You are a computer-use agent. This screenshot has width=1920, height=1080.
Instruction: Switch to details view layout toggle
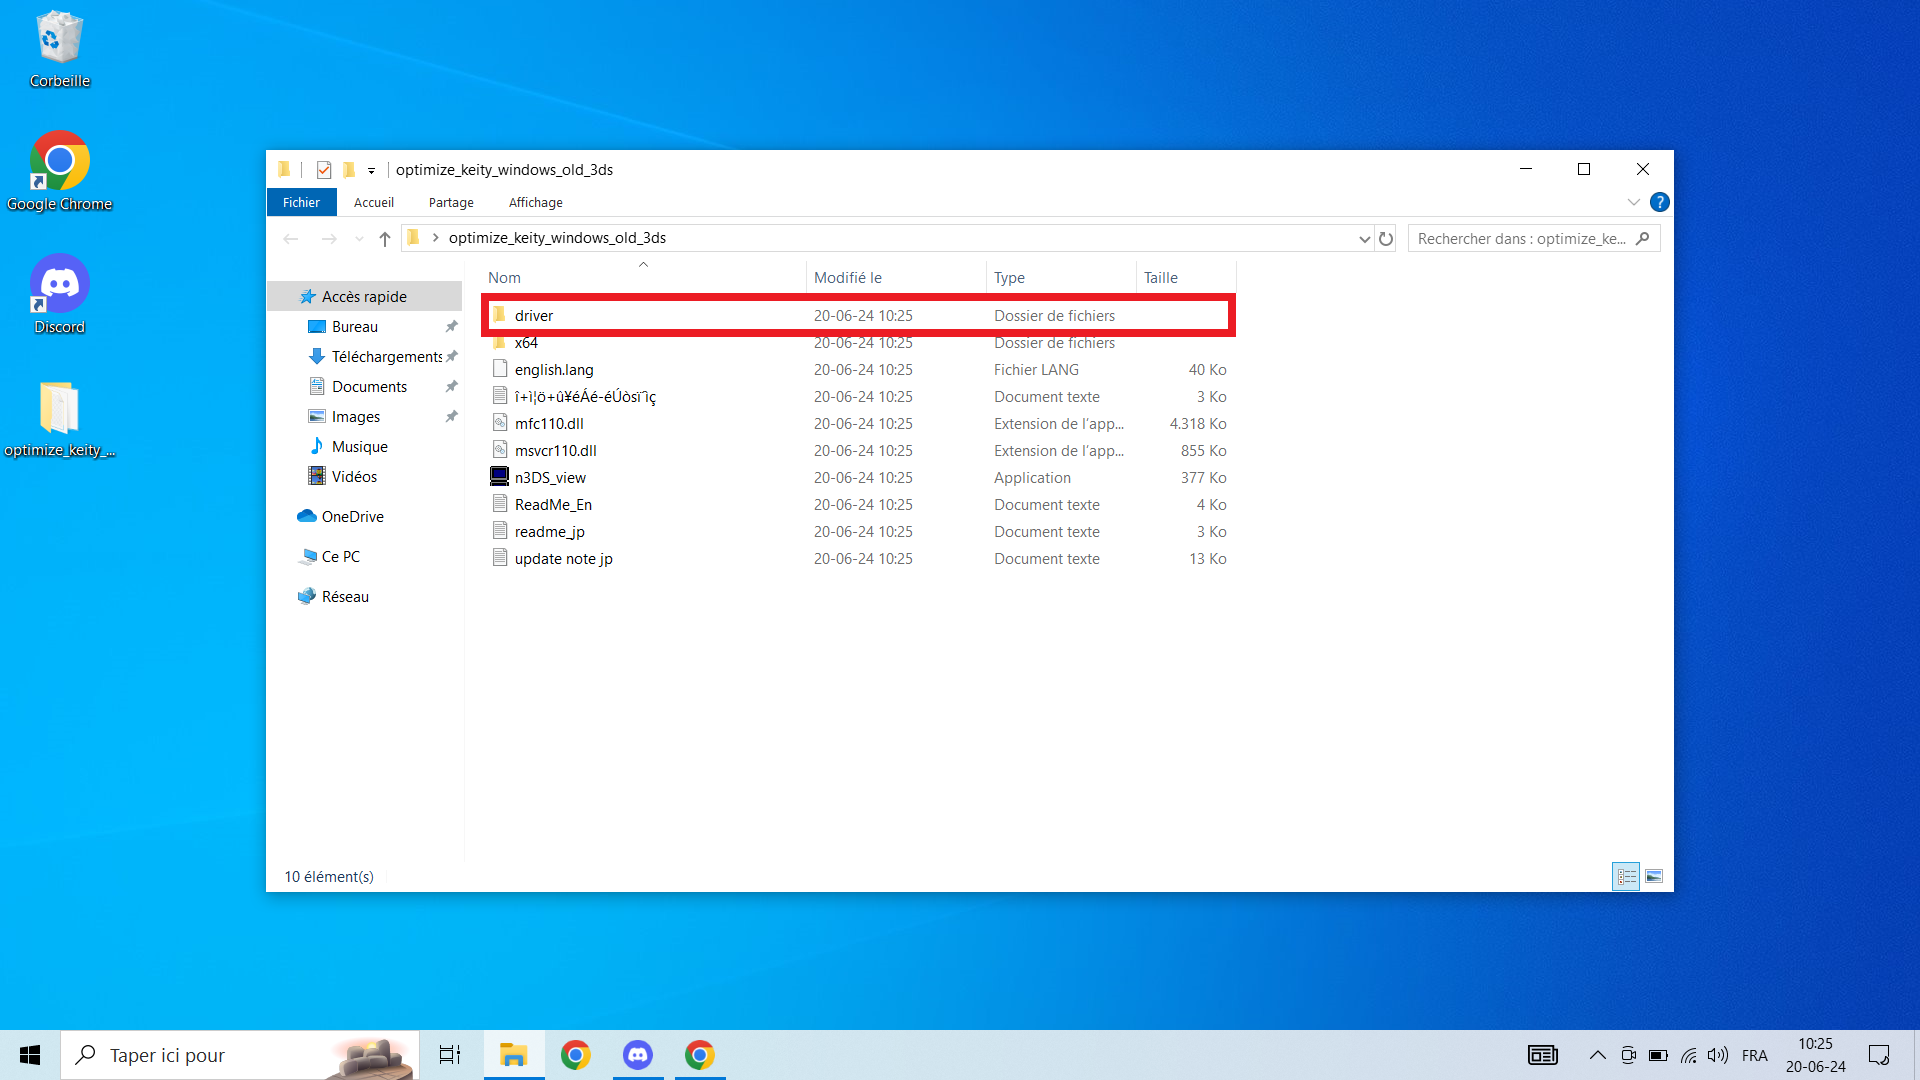(1626, 877)
